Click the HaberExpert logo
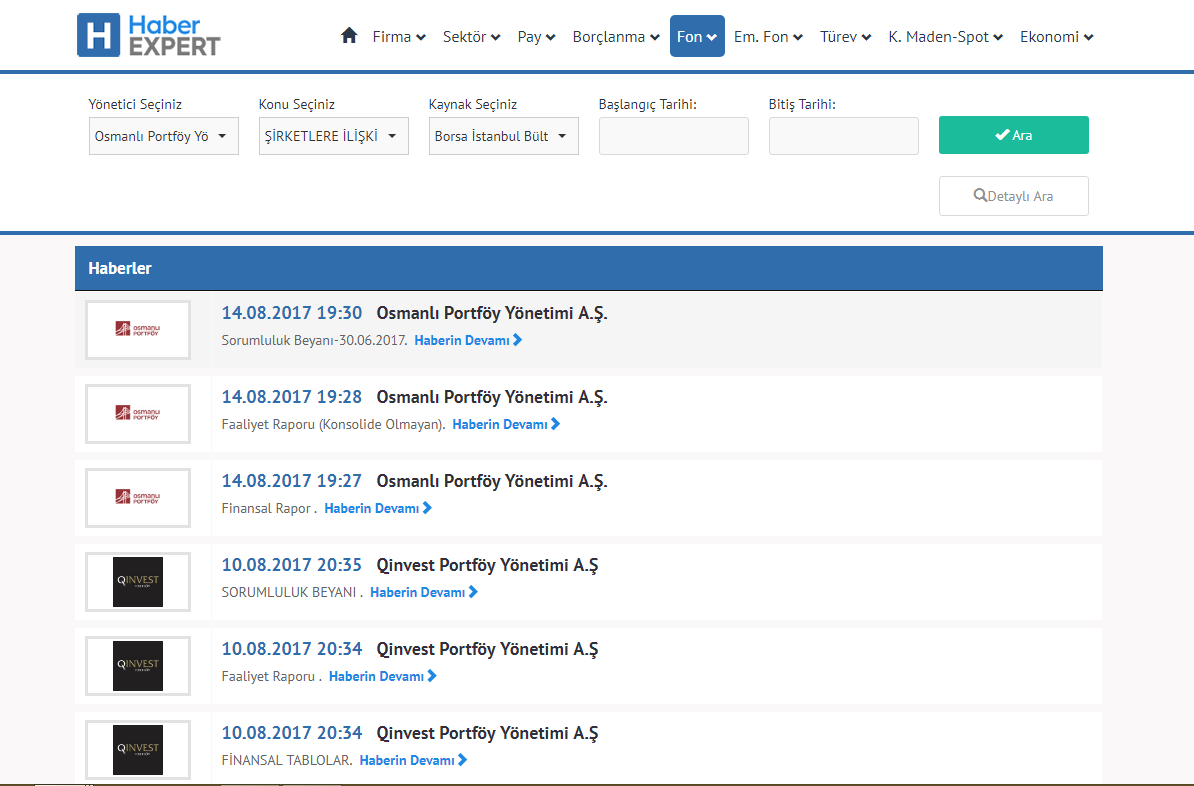1194x786 pixels. point(148,35)
